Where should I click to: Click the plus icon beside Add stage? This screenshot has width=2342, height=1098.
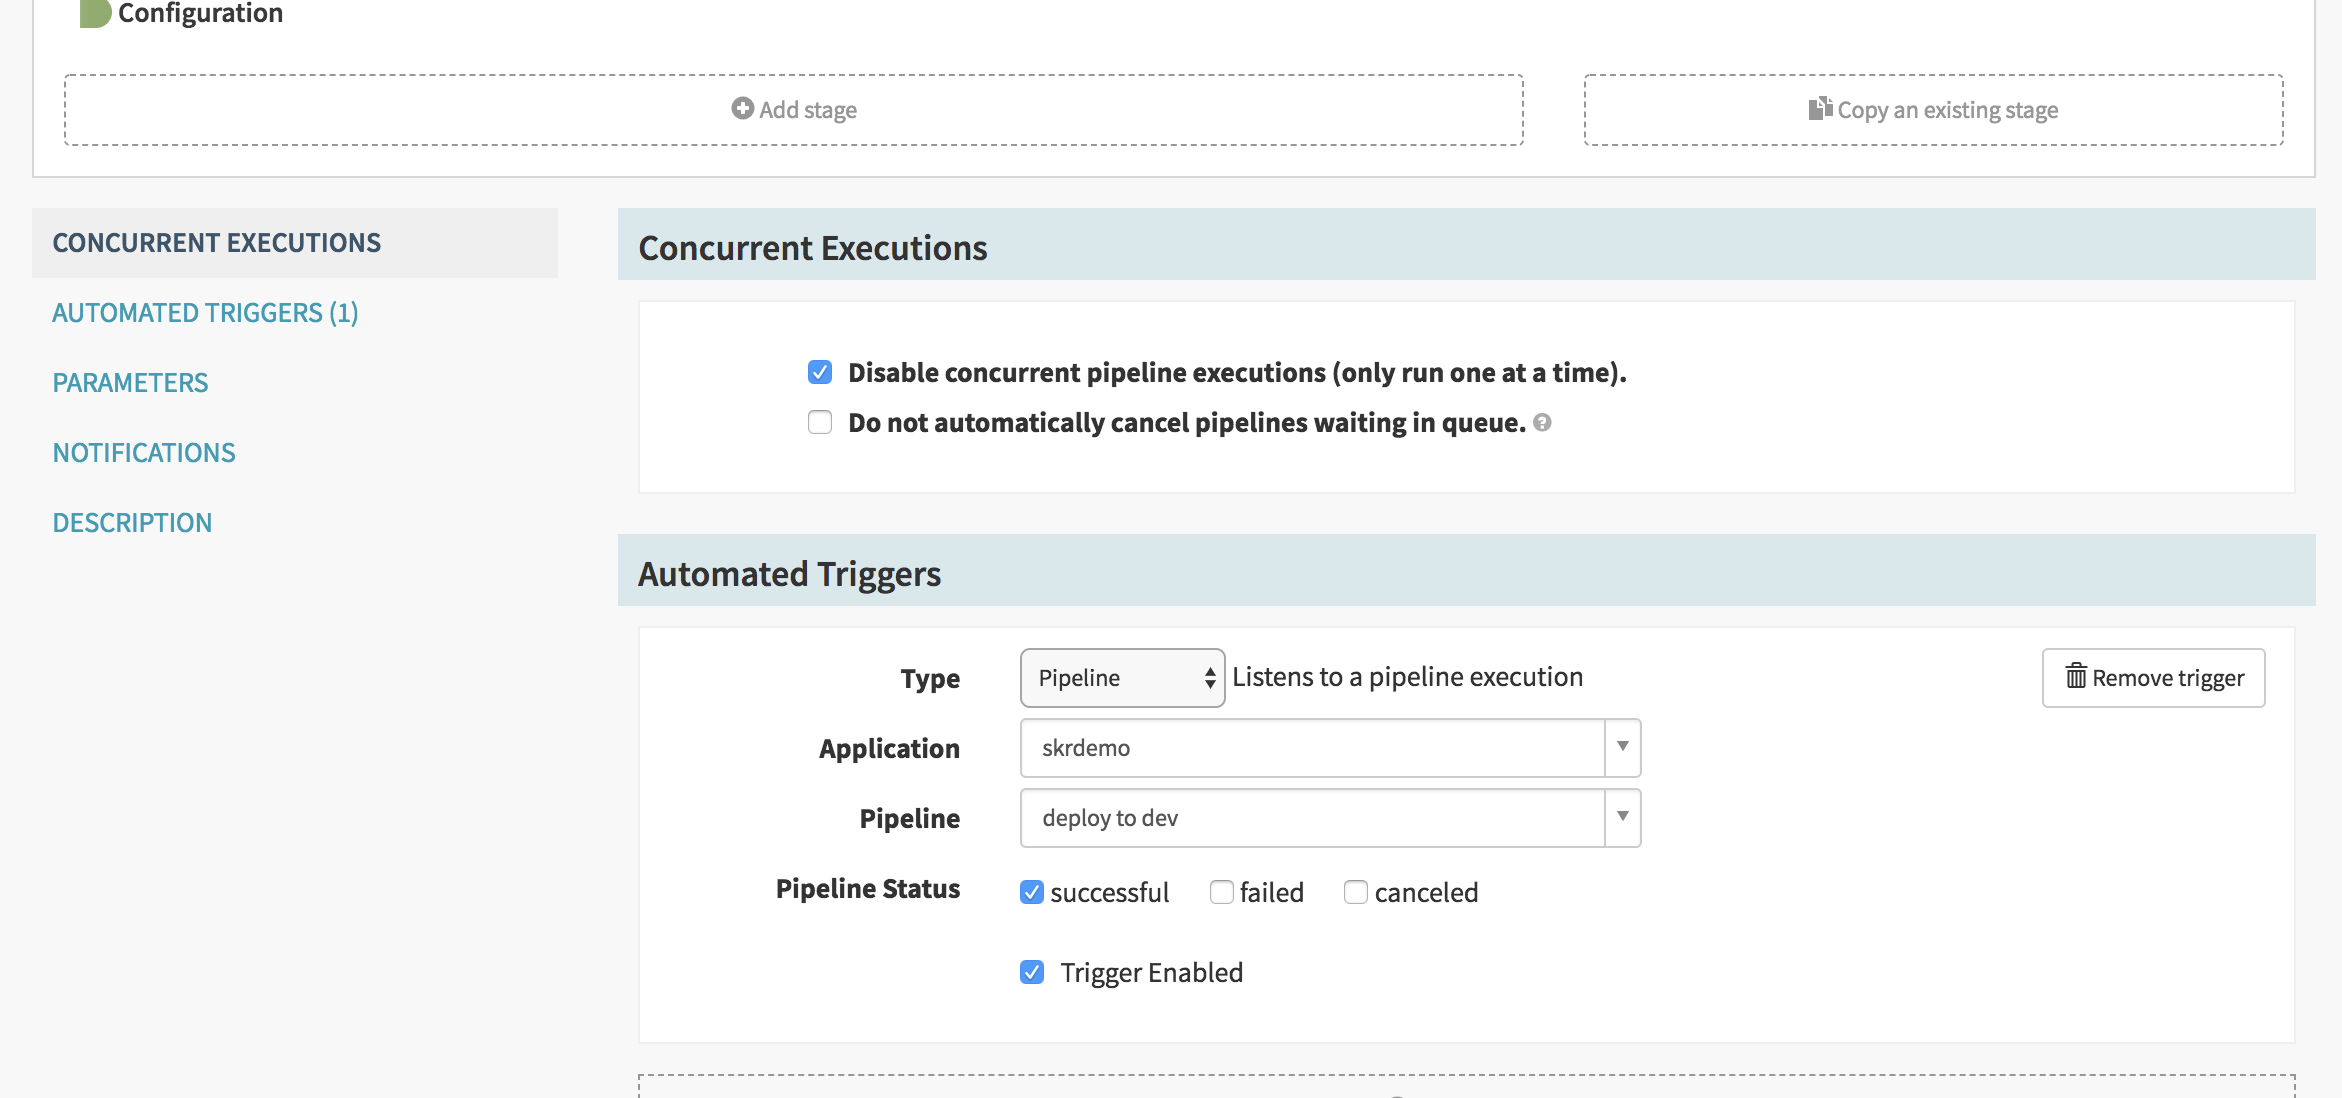pyautogui.click(x=742, y=108)
